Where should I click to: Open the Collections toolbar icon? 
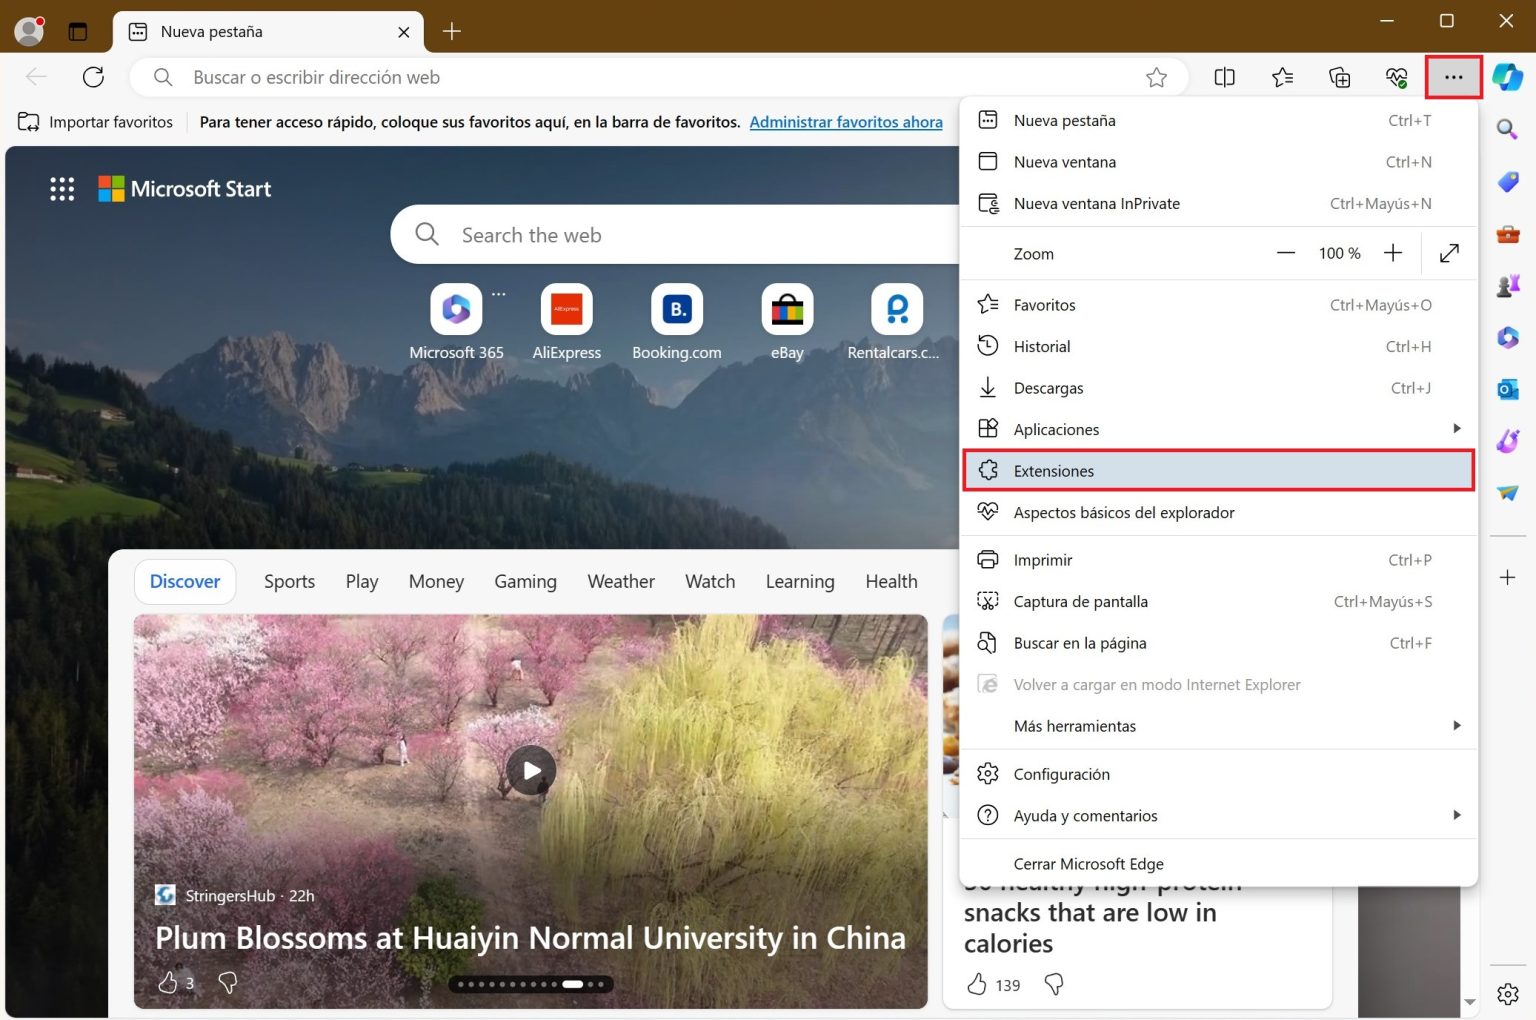tap(1339, 77)
